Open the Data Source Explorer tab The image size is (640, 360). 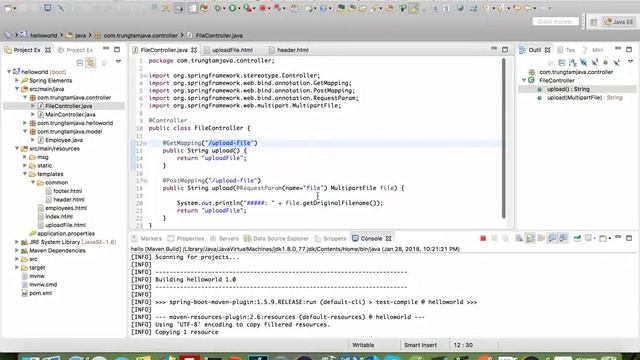(276, 238)
